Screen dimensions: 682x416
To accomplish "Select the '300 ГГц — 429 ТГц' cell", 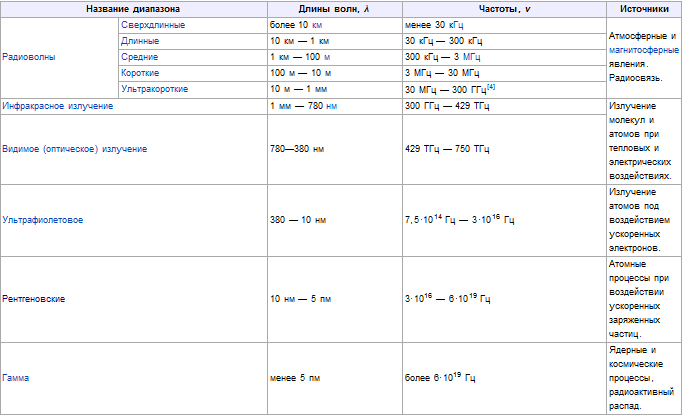I will point(504,106).
